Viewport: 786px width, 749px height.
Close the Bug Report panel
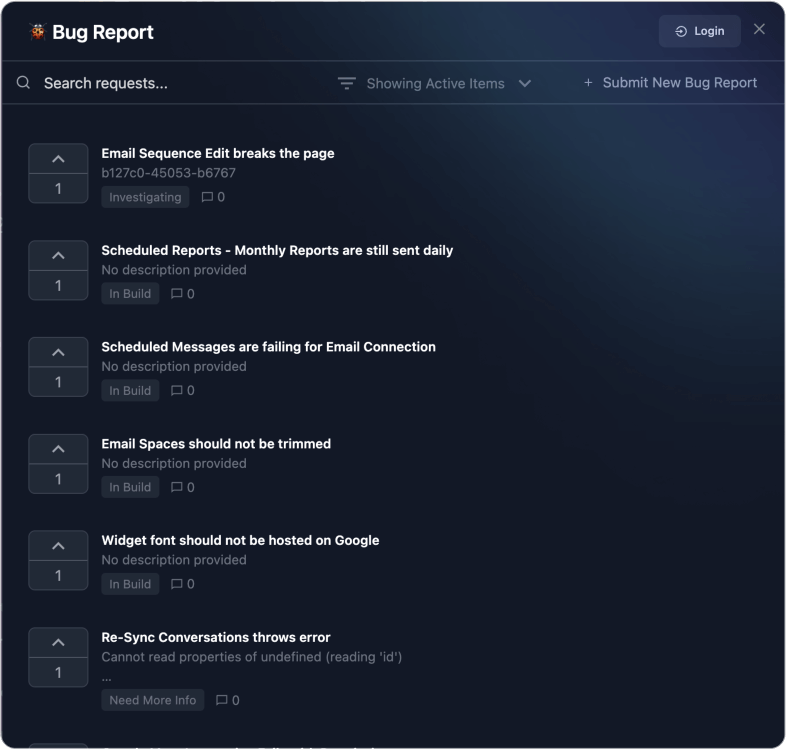coord(759,29)
